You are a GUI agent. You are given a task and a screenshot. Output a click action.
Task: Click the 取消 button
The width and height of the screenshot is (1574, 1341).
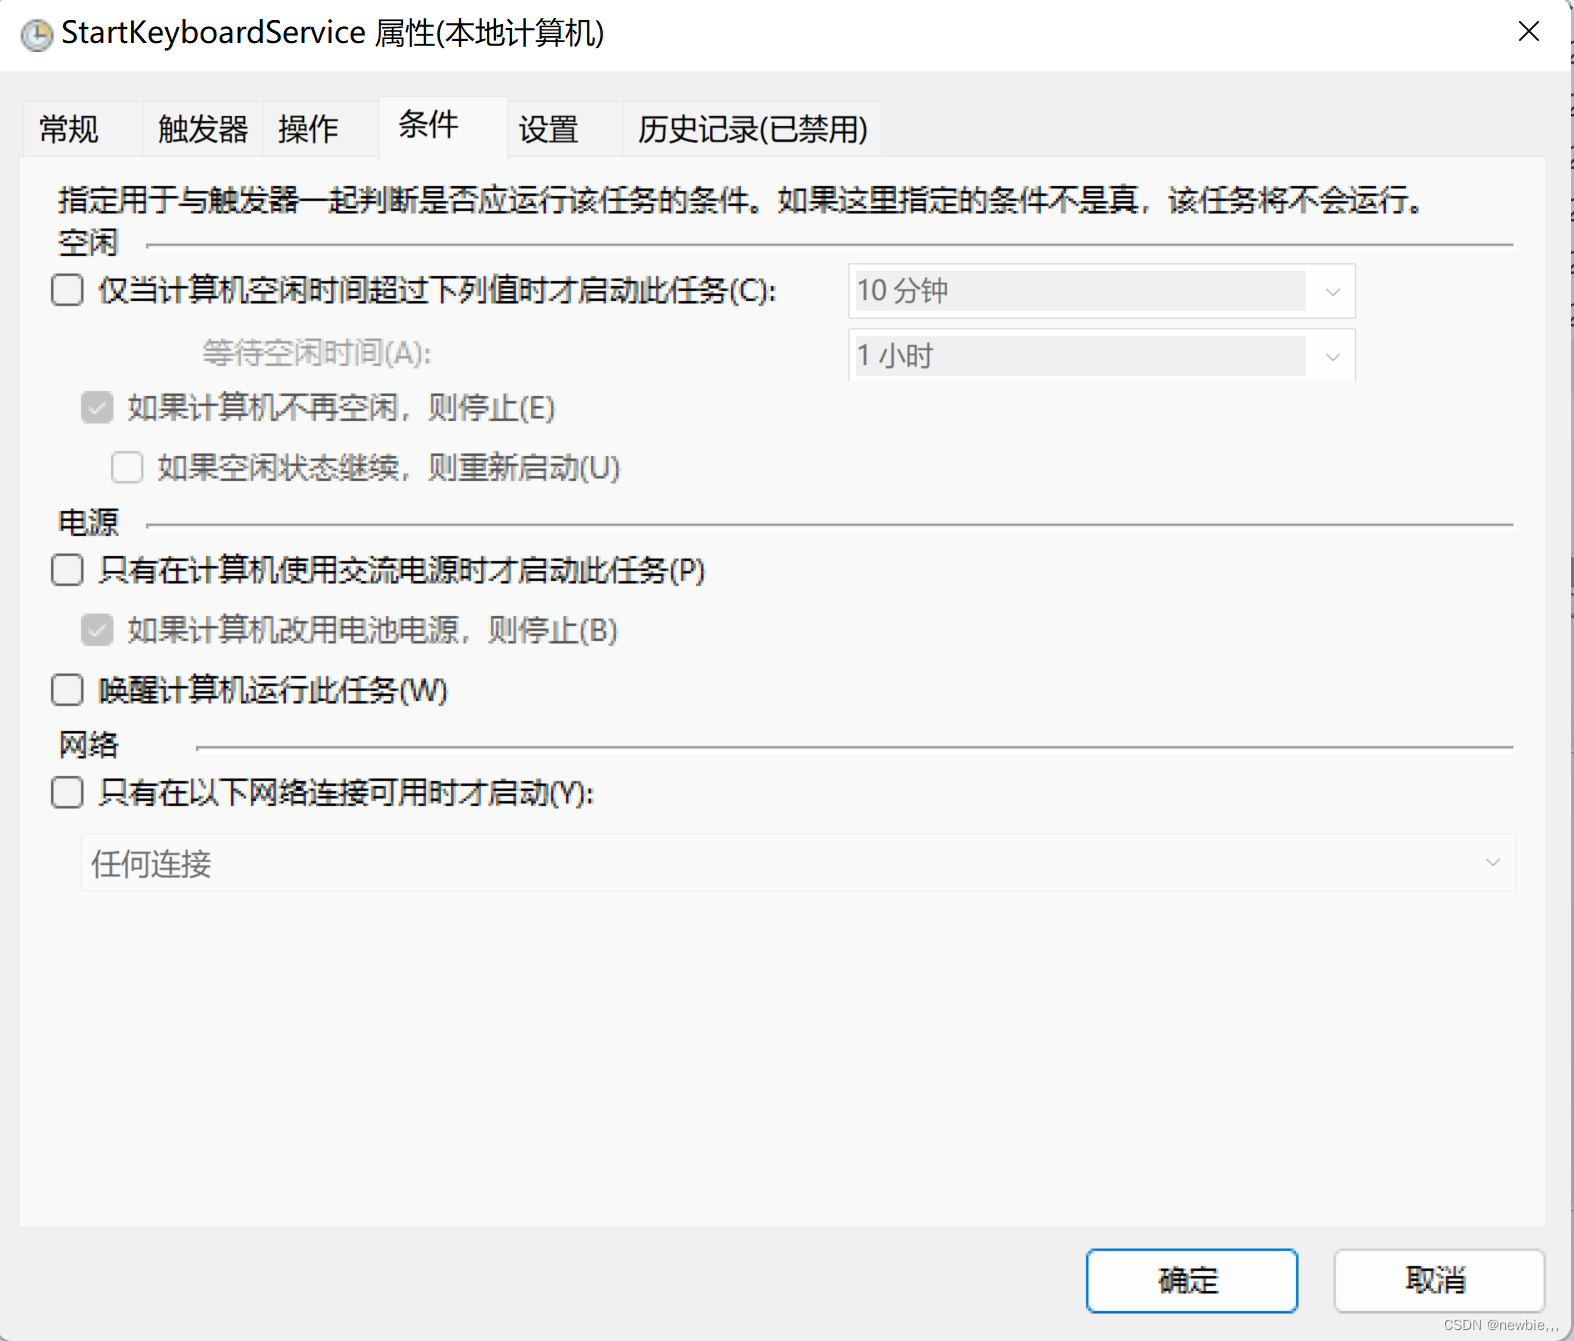point(1439,1280)
